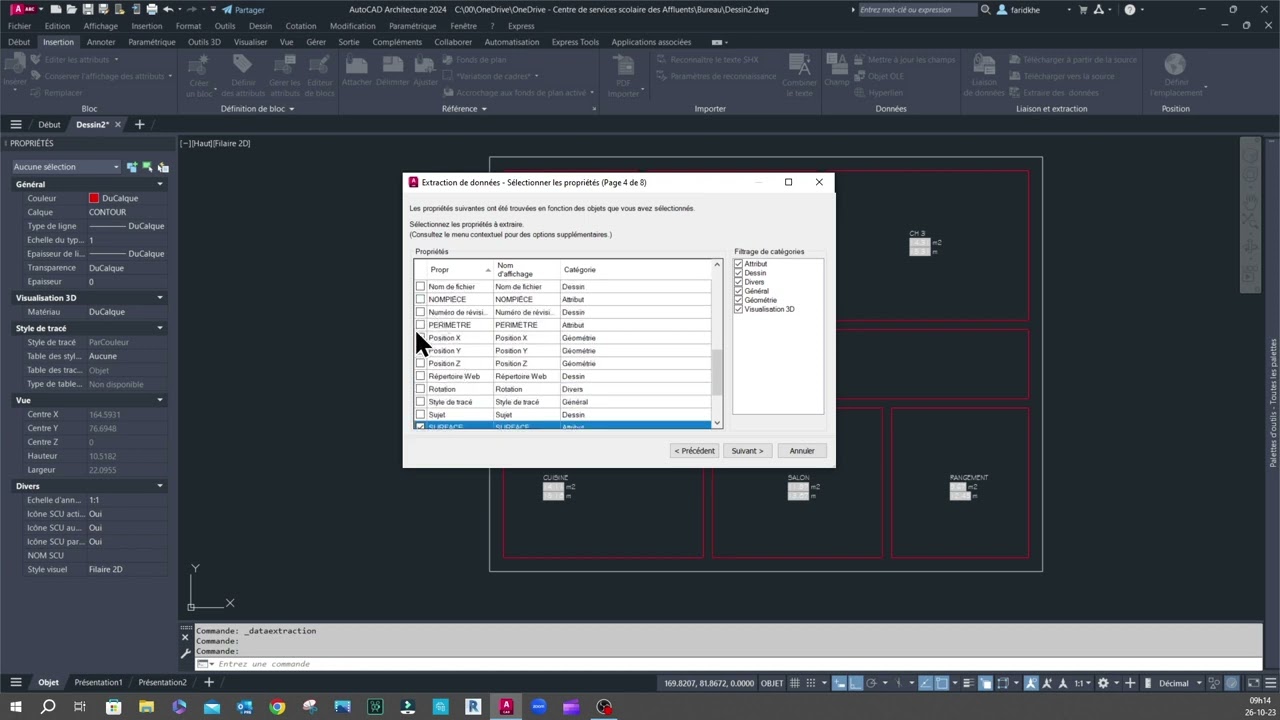Click the Annuler button
The width and height of the screenshot is (1280, 720).
(802, 451)
